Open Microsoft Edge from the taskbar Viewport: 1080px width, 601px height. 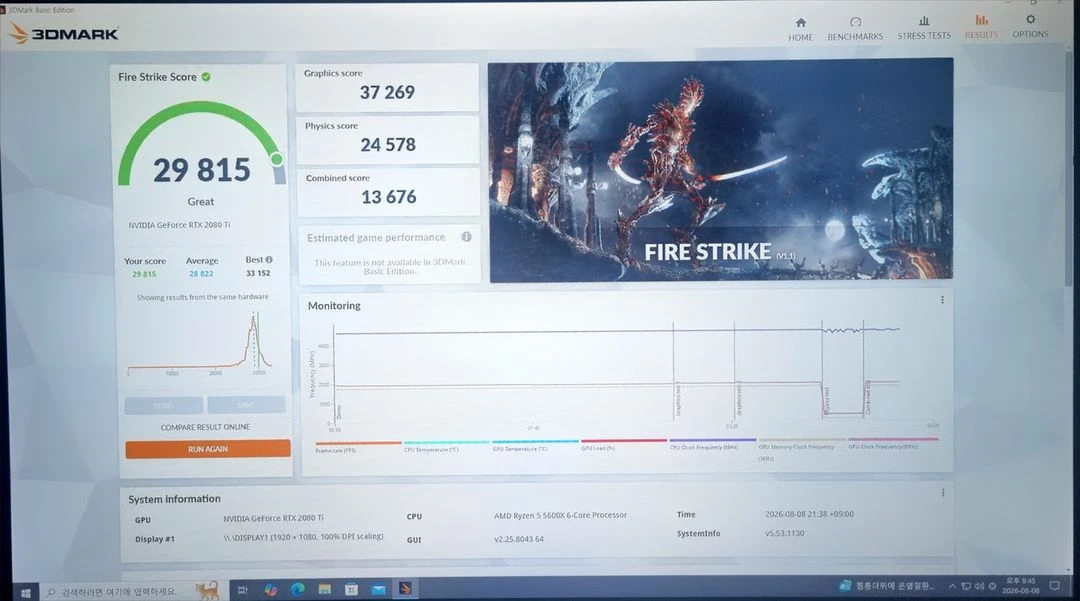pyautogui.click(x=298, y=589)
